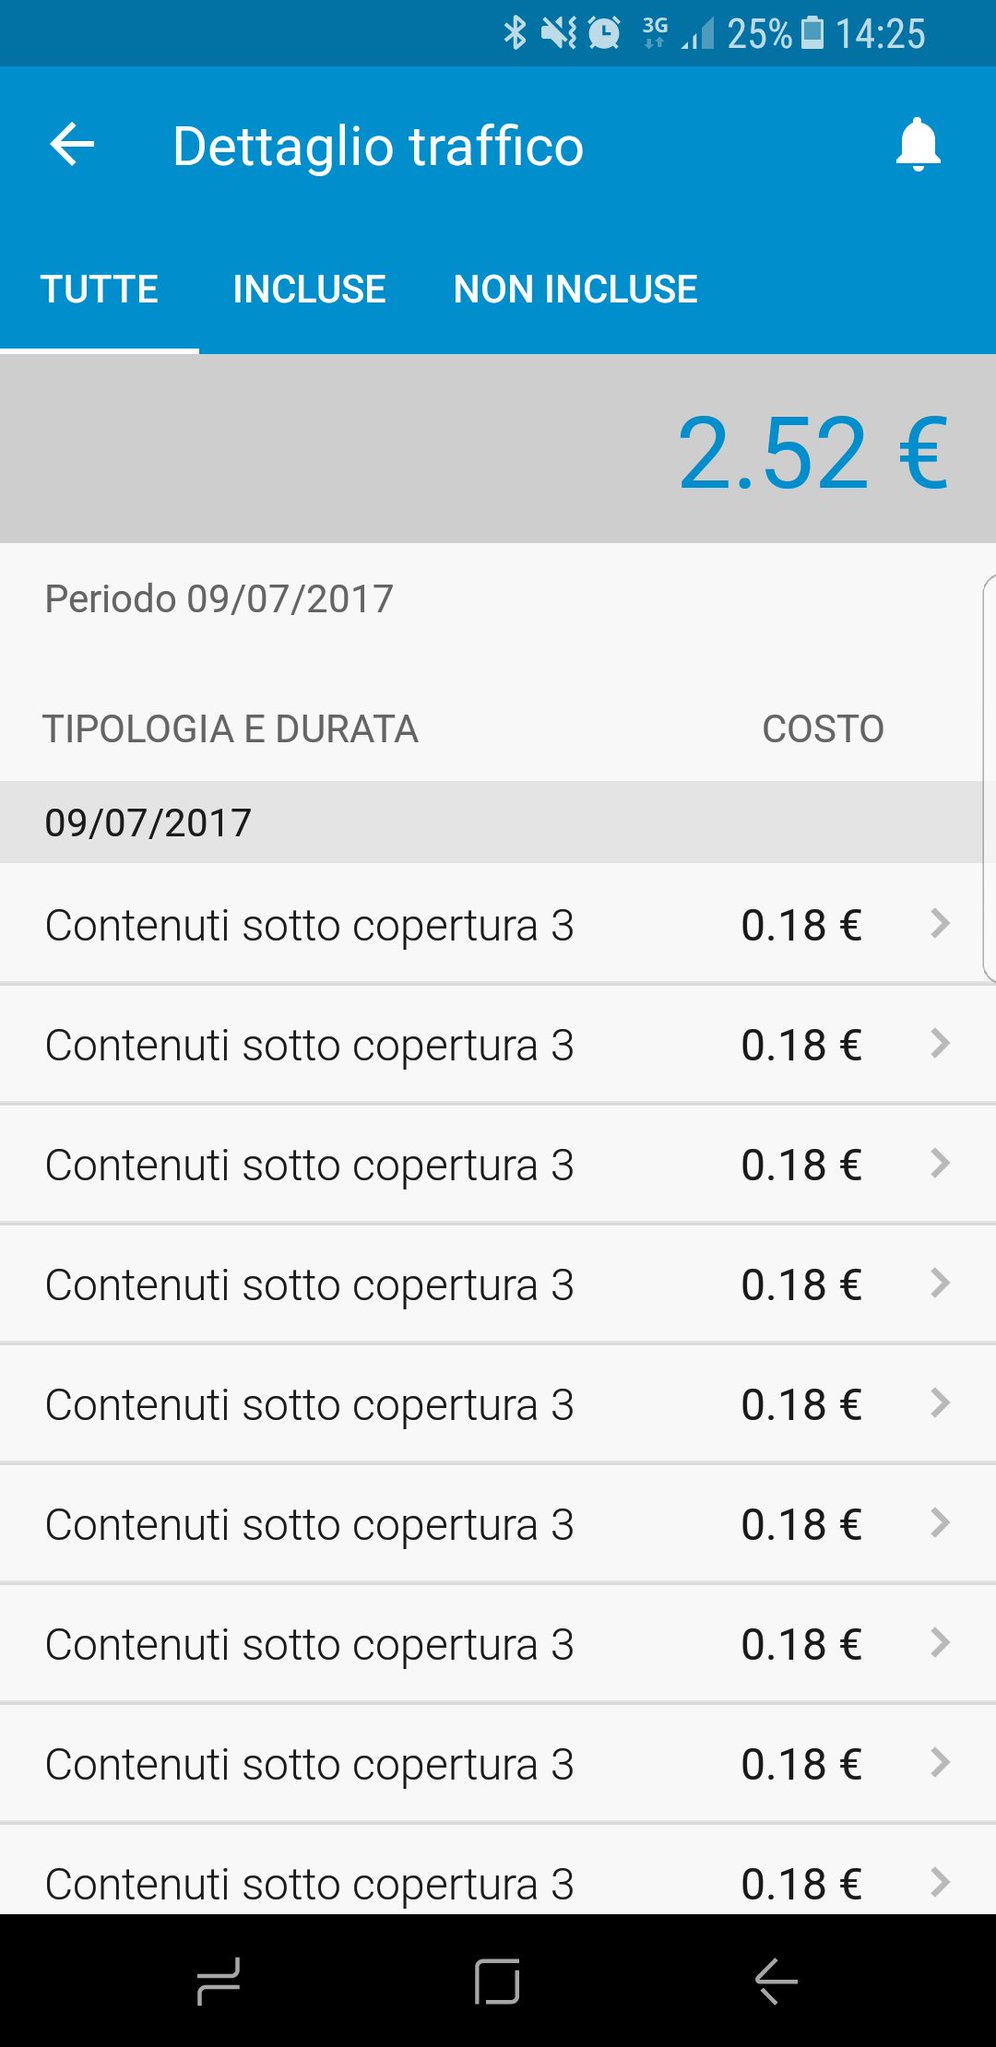
Task: Tap the battery icon in status bar
Action: click(x=813, y=33)
